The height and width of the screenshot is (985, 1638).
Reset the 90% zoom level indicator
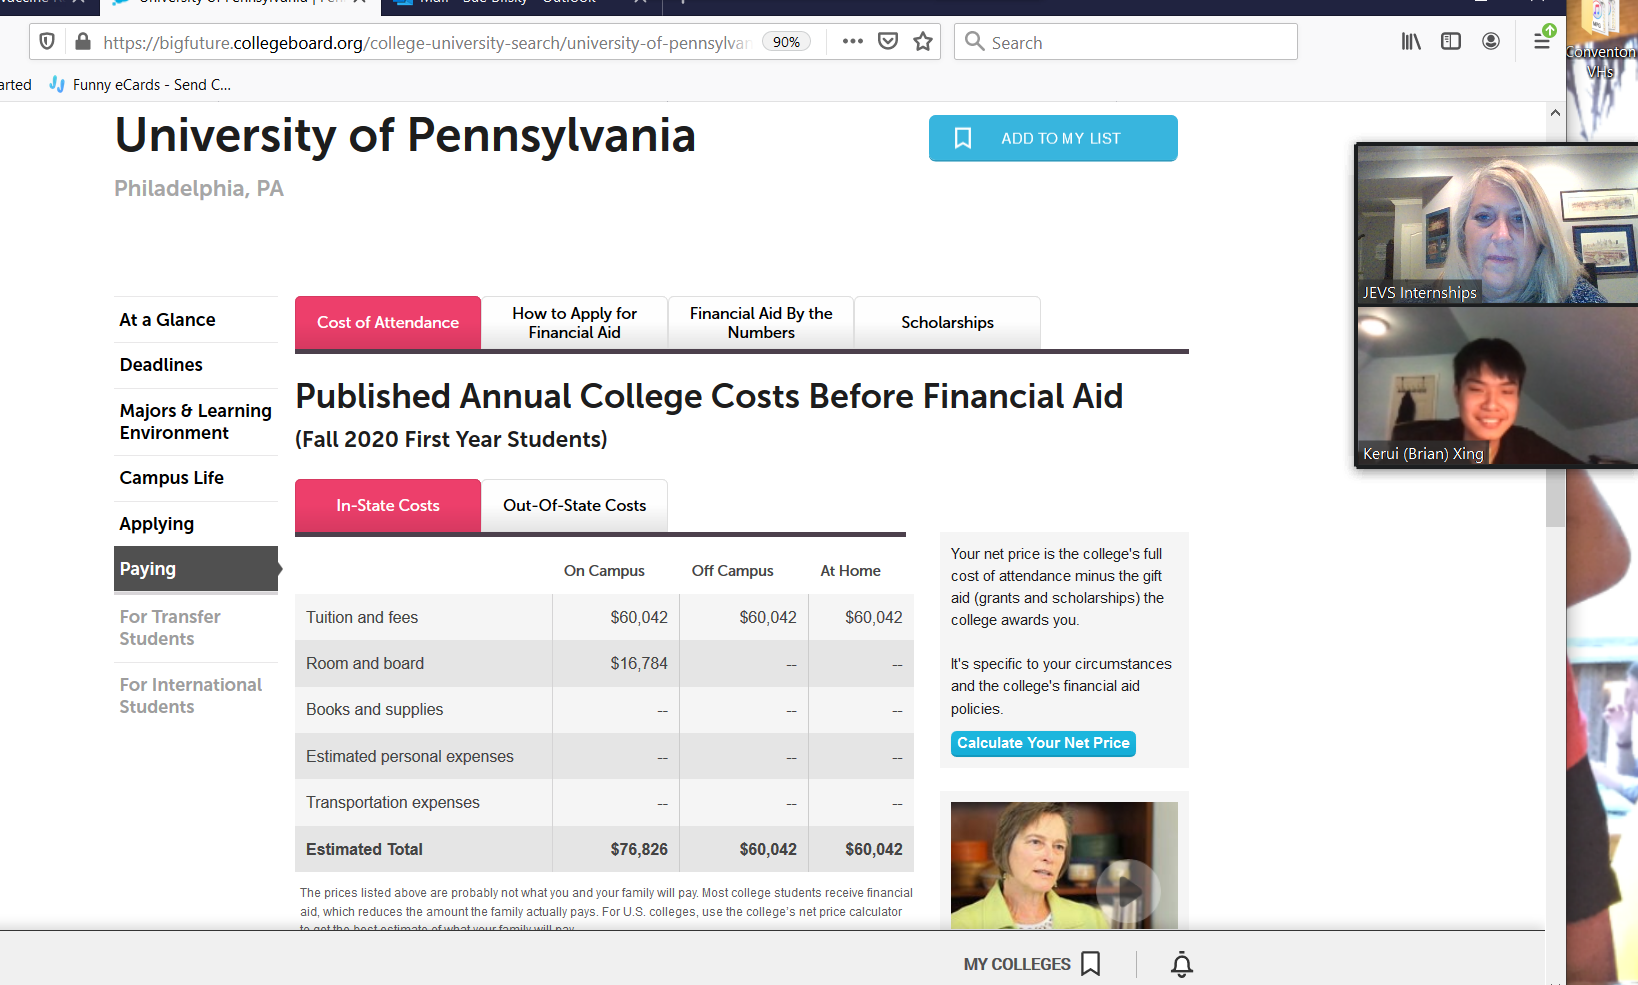tap(786, 42)
